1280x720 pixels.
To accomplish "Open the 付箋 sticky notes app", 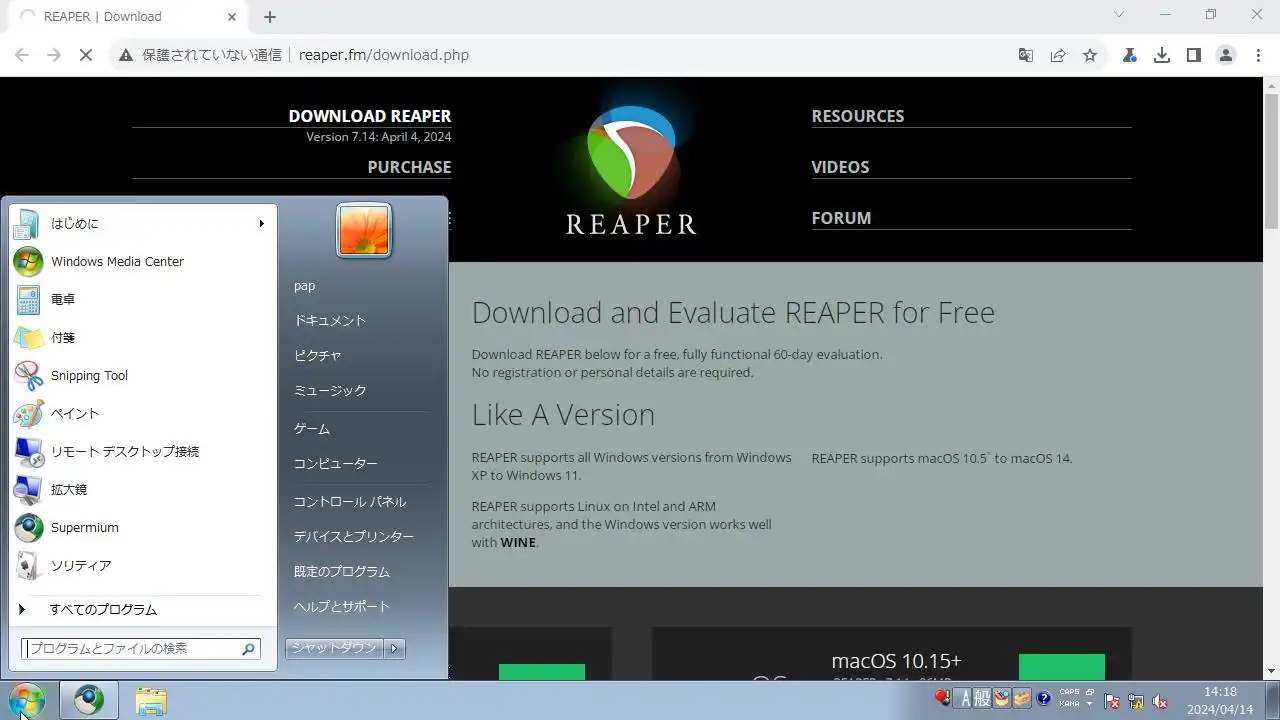I will coord(143,338).
